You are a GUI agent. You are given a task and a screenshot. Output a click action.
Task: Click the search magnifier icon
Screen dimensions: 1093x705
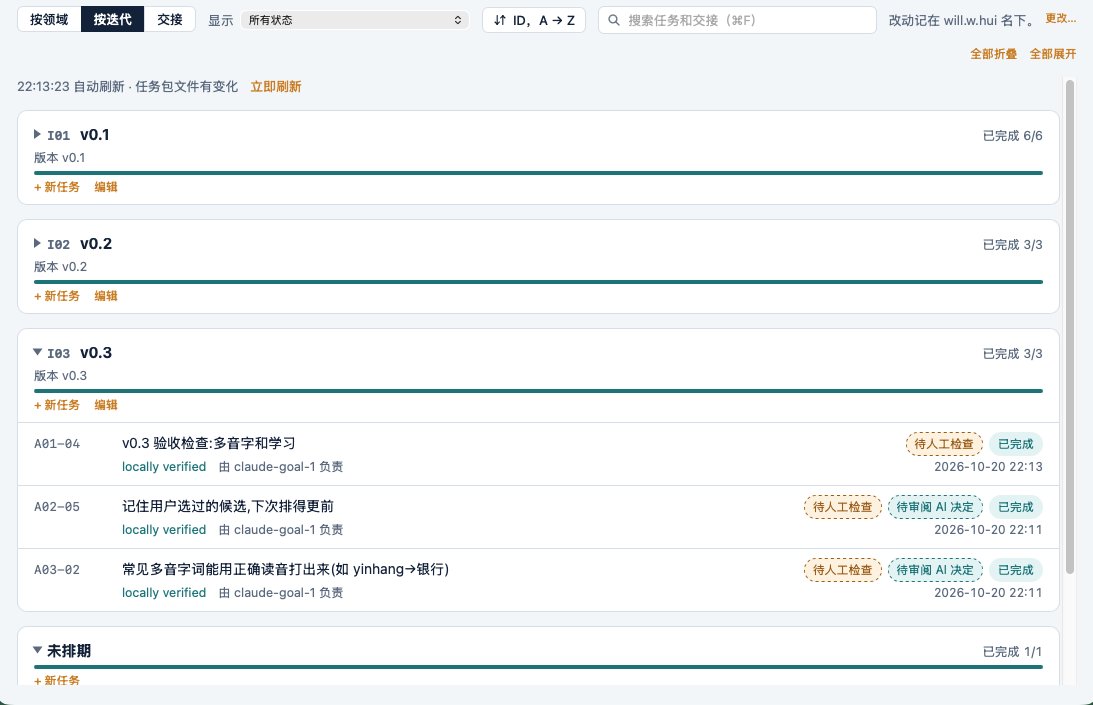coord(613,20)
